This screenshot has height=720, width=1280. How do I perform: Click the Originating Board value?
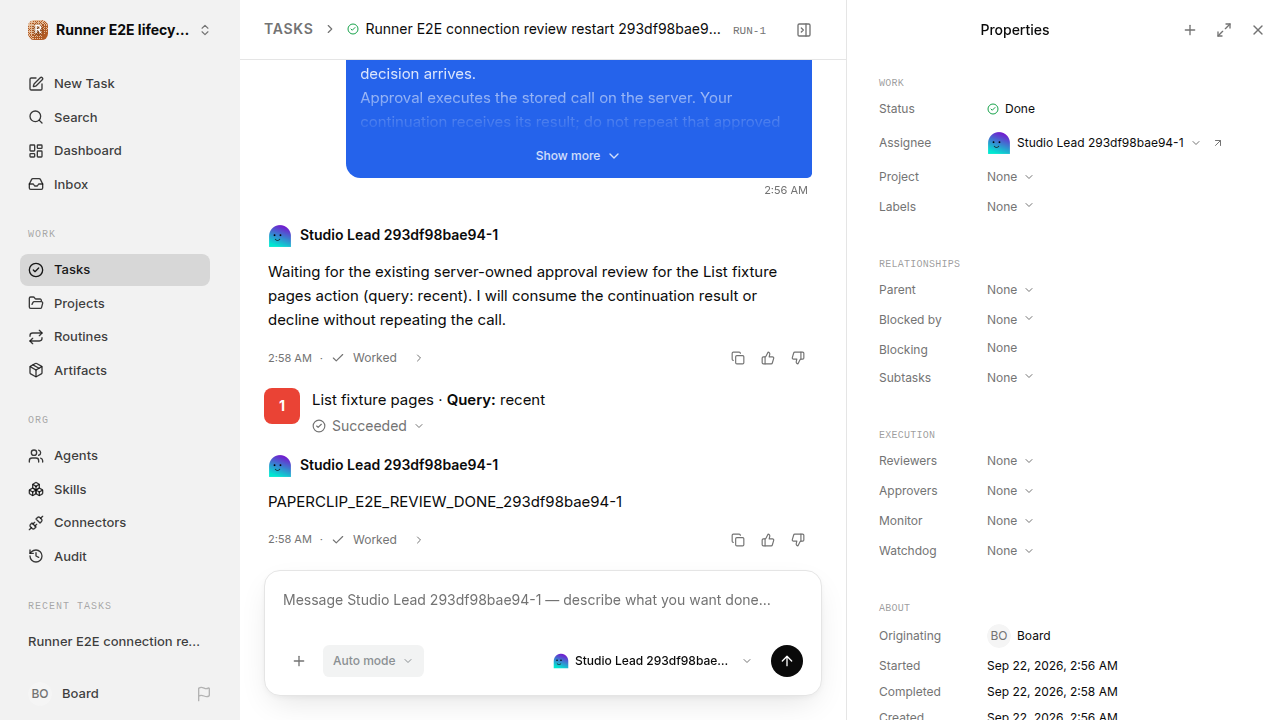click(x=1020, y=636)
